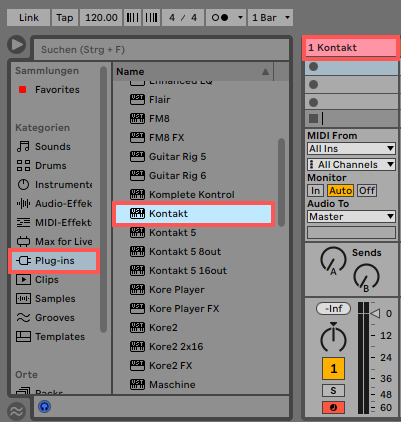401x422 pixels.
Task: Click the plug-in list scrollbar
Action: pos(282,182)
